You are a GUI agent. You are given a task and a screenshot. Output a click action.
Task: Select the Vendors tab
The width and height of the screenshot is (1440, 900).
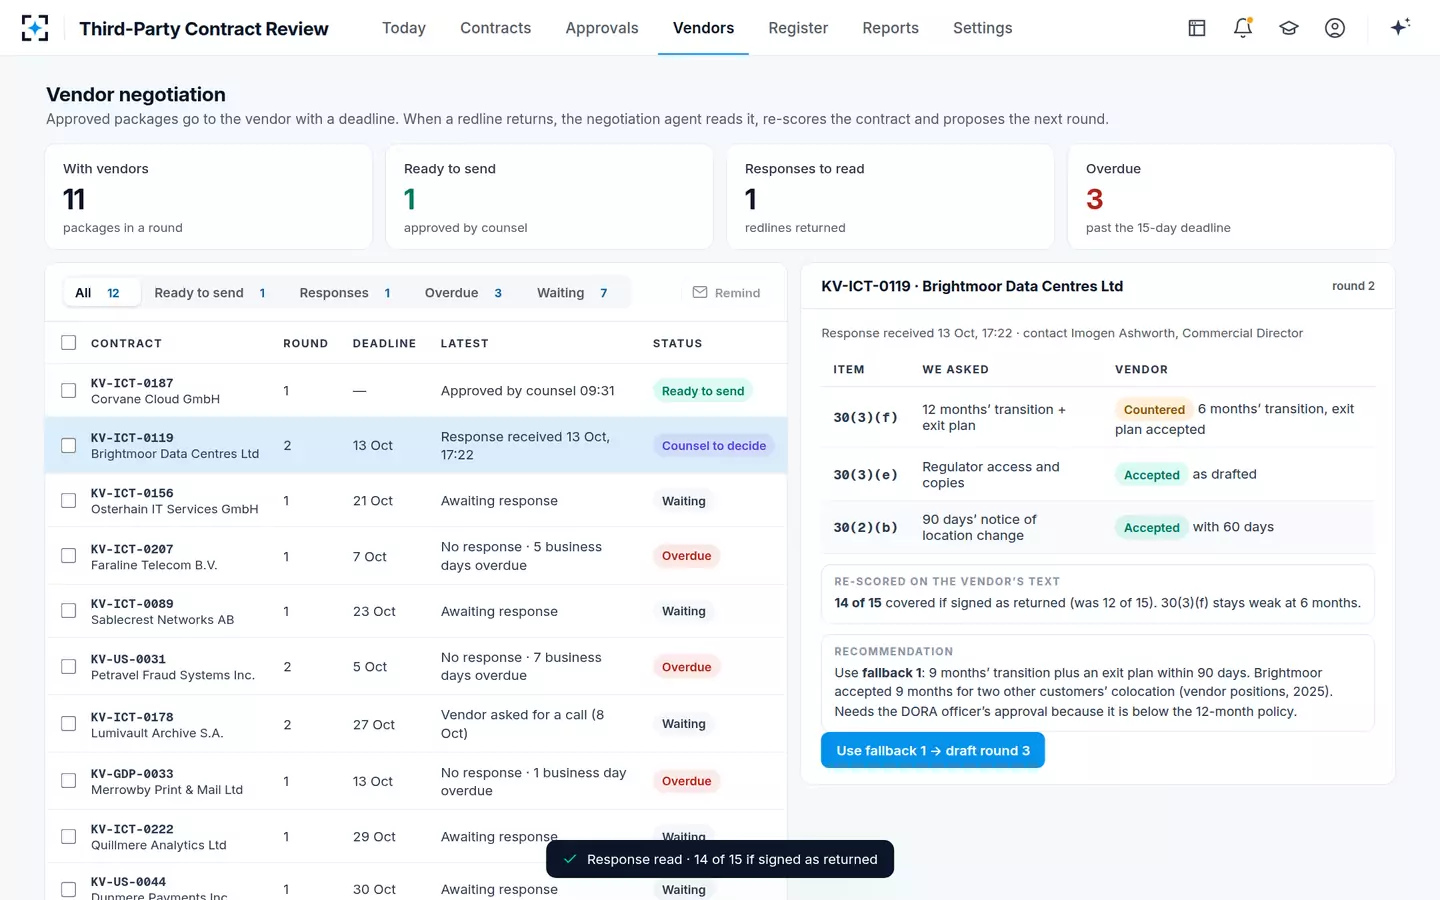(703, 28)
